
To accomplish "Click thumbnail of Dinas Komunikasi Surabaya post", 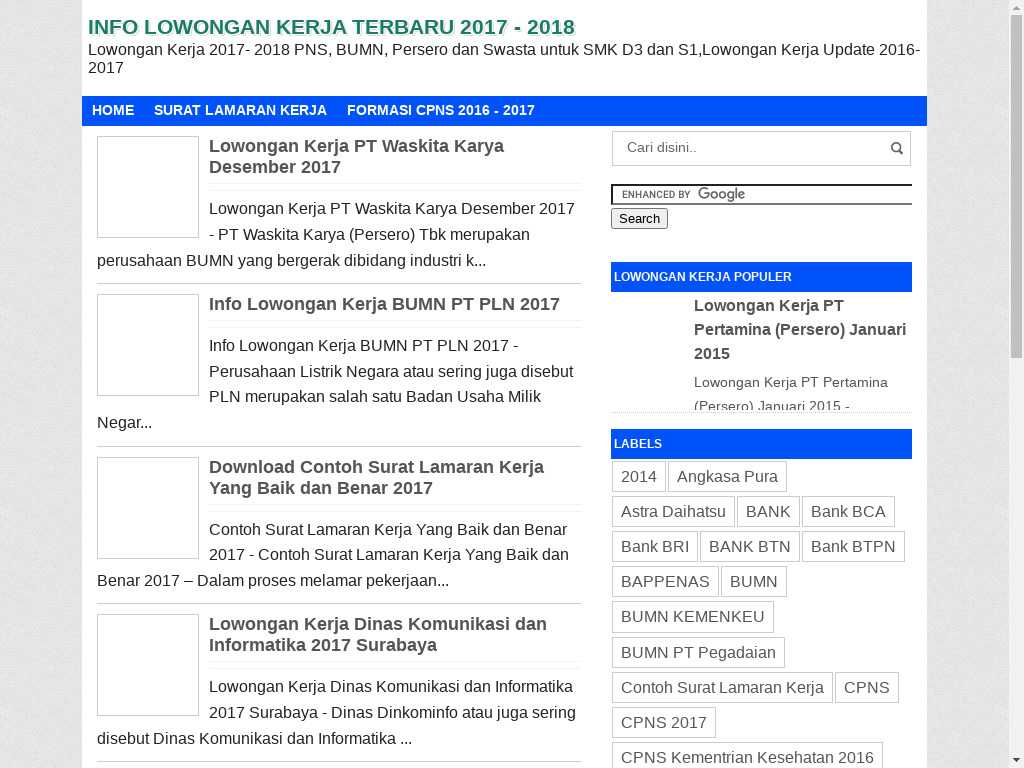I will click(x=148, y=665).
